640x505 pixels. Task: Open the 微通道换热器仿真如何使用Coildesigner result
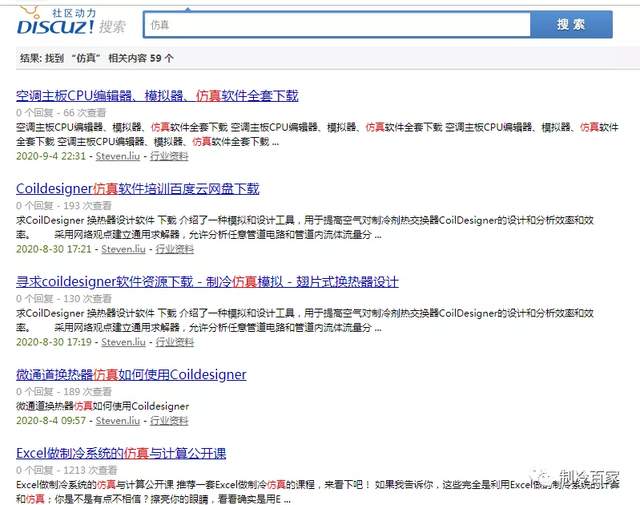[131, 374]
